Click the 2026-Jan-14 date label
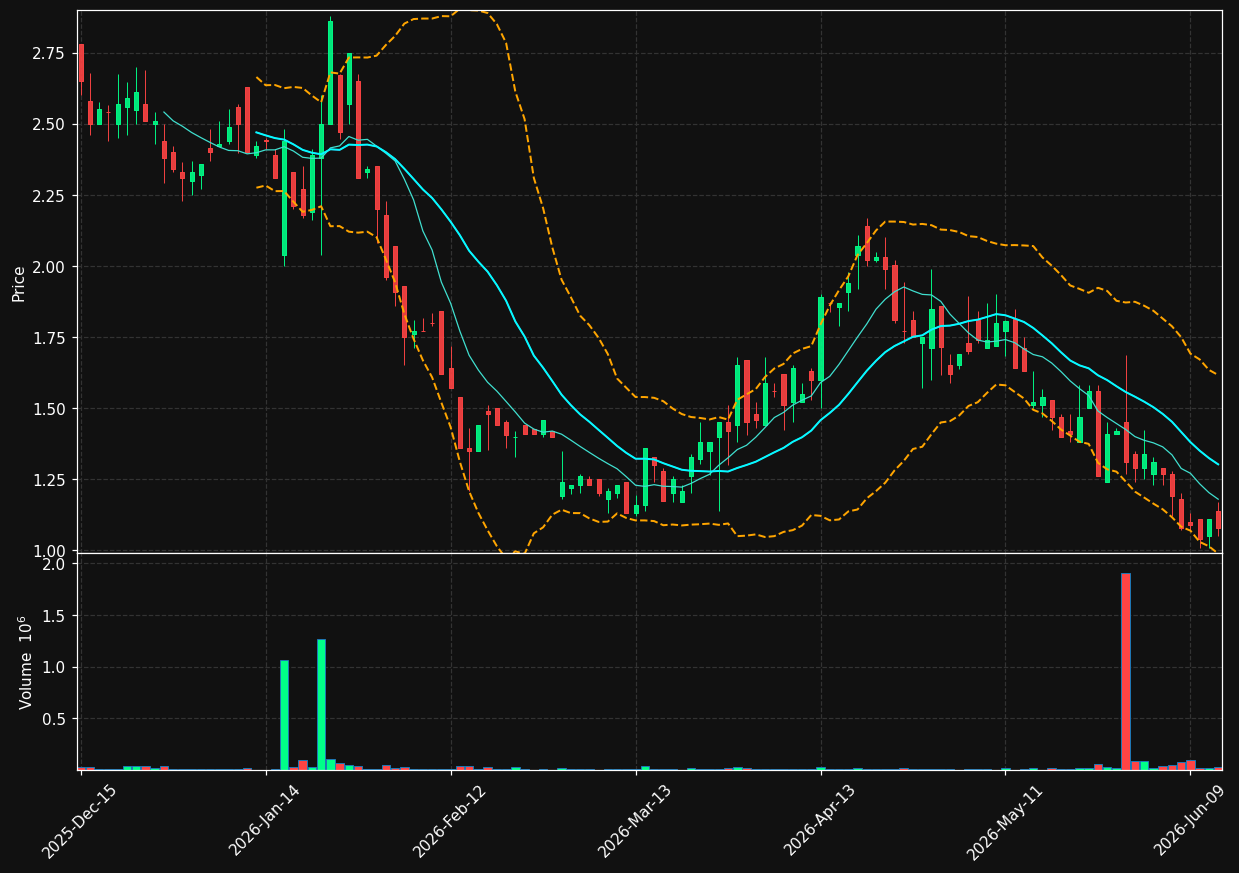This screenshot has width=1239, height=873. tap(264, 821)
